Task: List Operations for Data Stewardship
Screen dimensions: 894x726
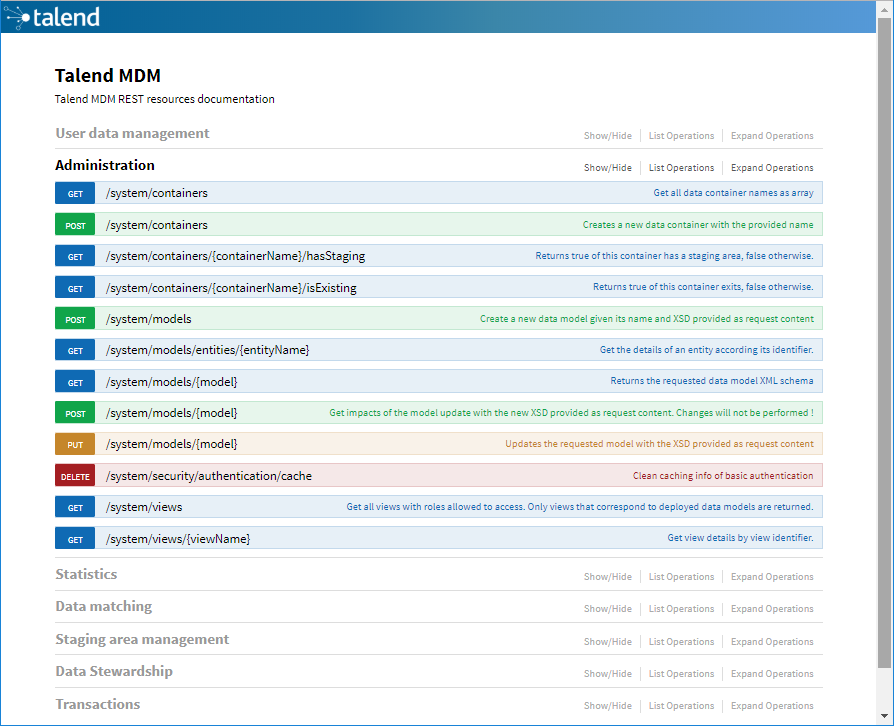Action: coord(681,674)
